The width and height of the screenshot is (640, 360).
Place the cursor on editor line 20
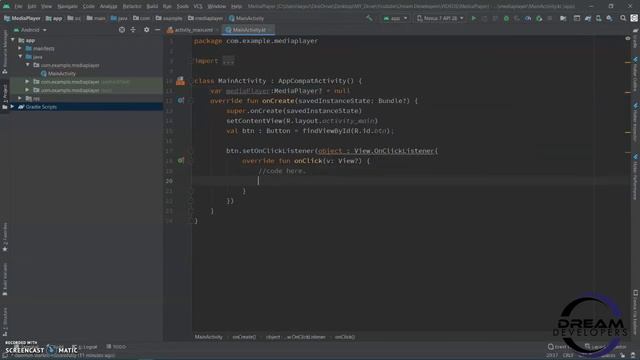(x=408, y=181)
